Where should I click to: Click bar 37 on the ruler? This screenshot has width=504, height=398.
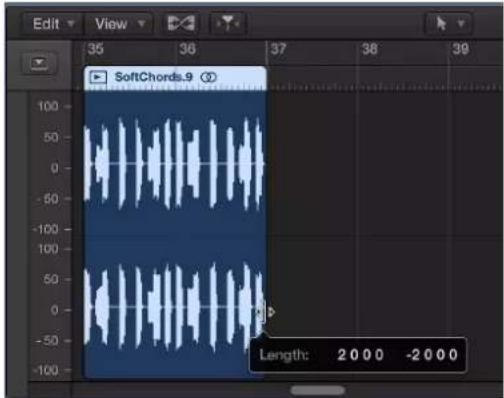278,49
